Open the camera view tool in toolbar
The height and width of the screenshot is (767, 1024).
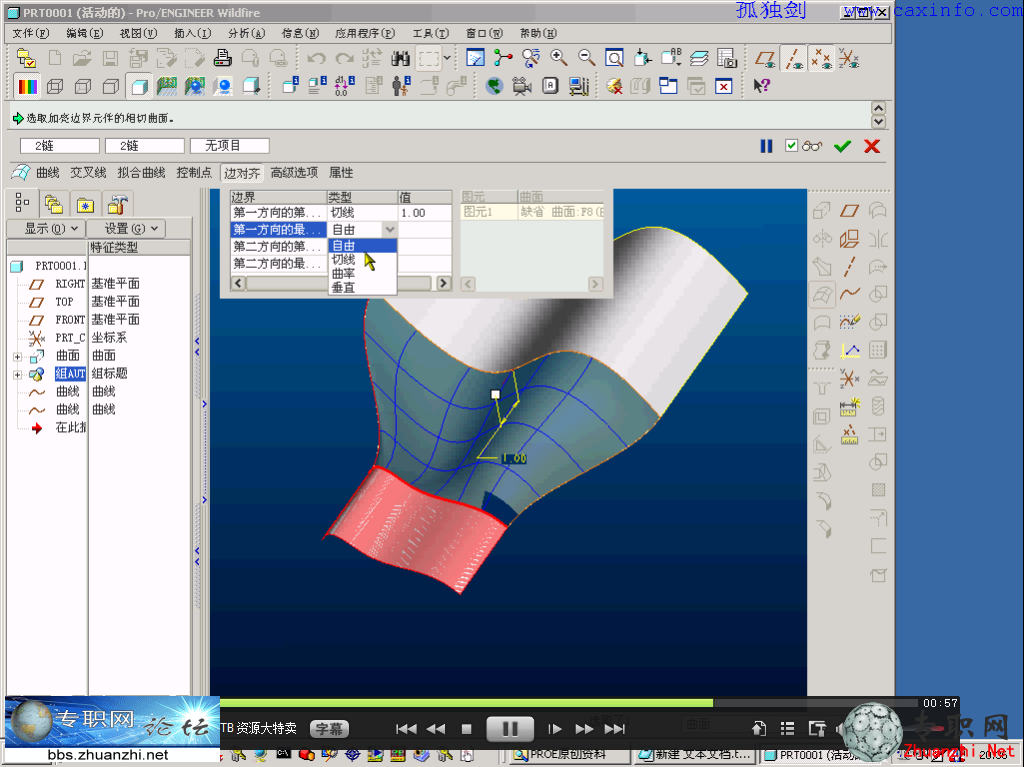pos(522,86)
